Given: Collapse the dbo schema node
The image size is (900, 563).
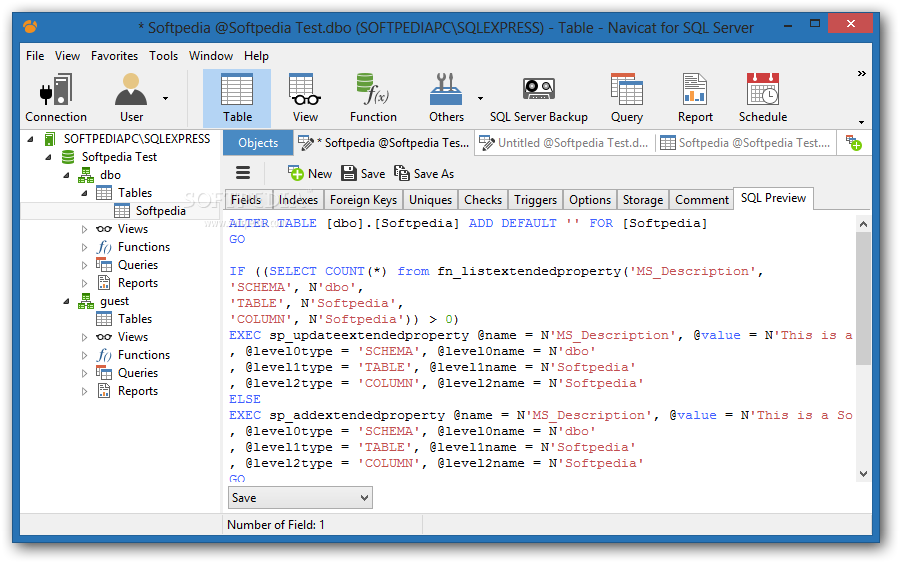Looking at the screenshot, I should pyautogui.click(x=66, y=175).
